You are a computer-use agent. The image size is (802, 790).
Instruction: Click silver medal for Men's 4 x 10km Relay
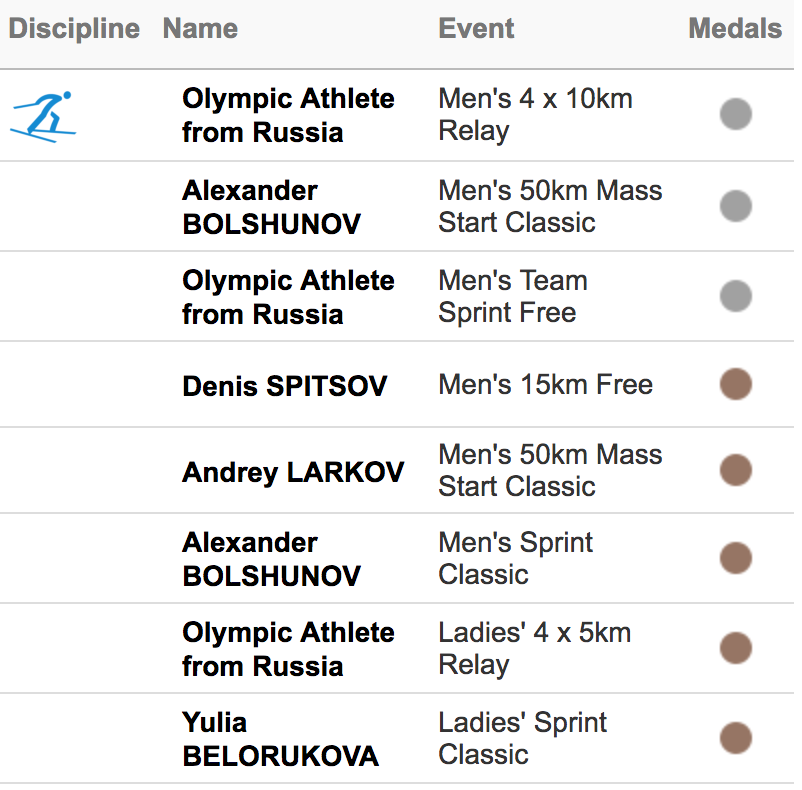(x=736, y=114)
